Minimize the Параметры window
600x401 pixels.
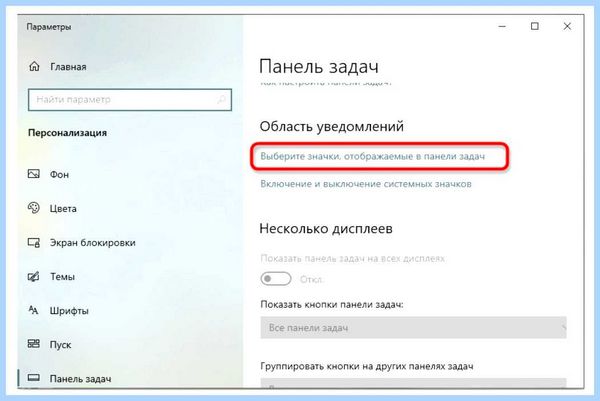(x=502, y=26)
